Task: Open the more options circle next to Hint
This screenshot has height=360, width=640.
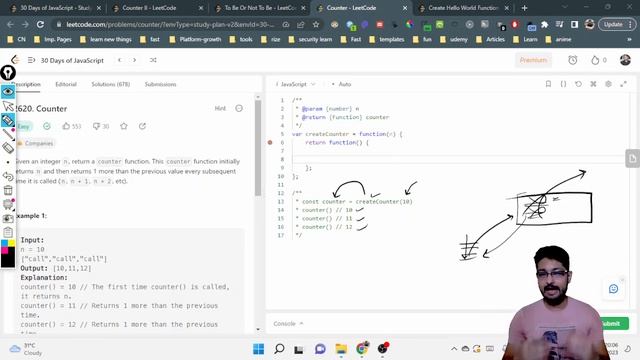Action: [239, 108]
